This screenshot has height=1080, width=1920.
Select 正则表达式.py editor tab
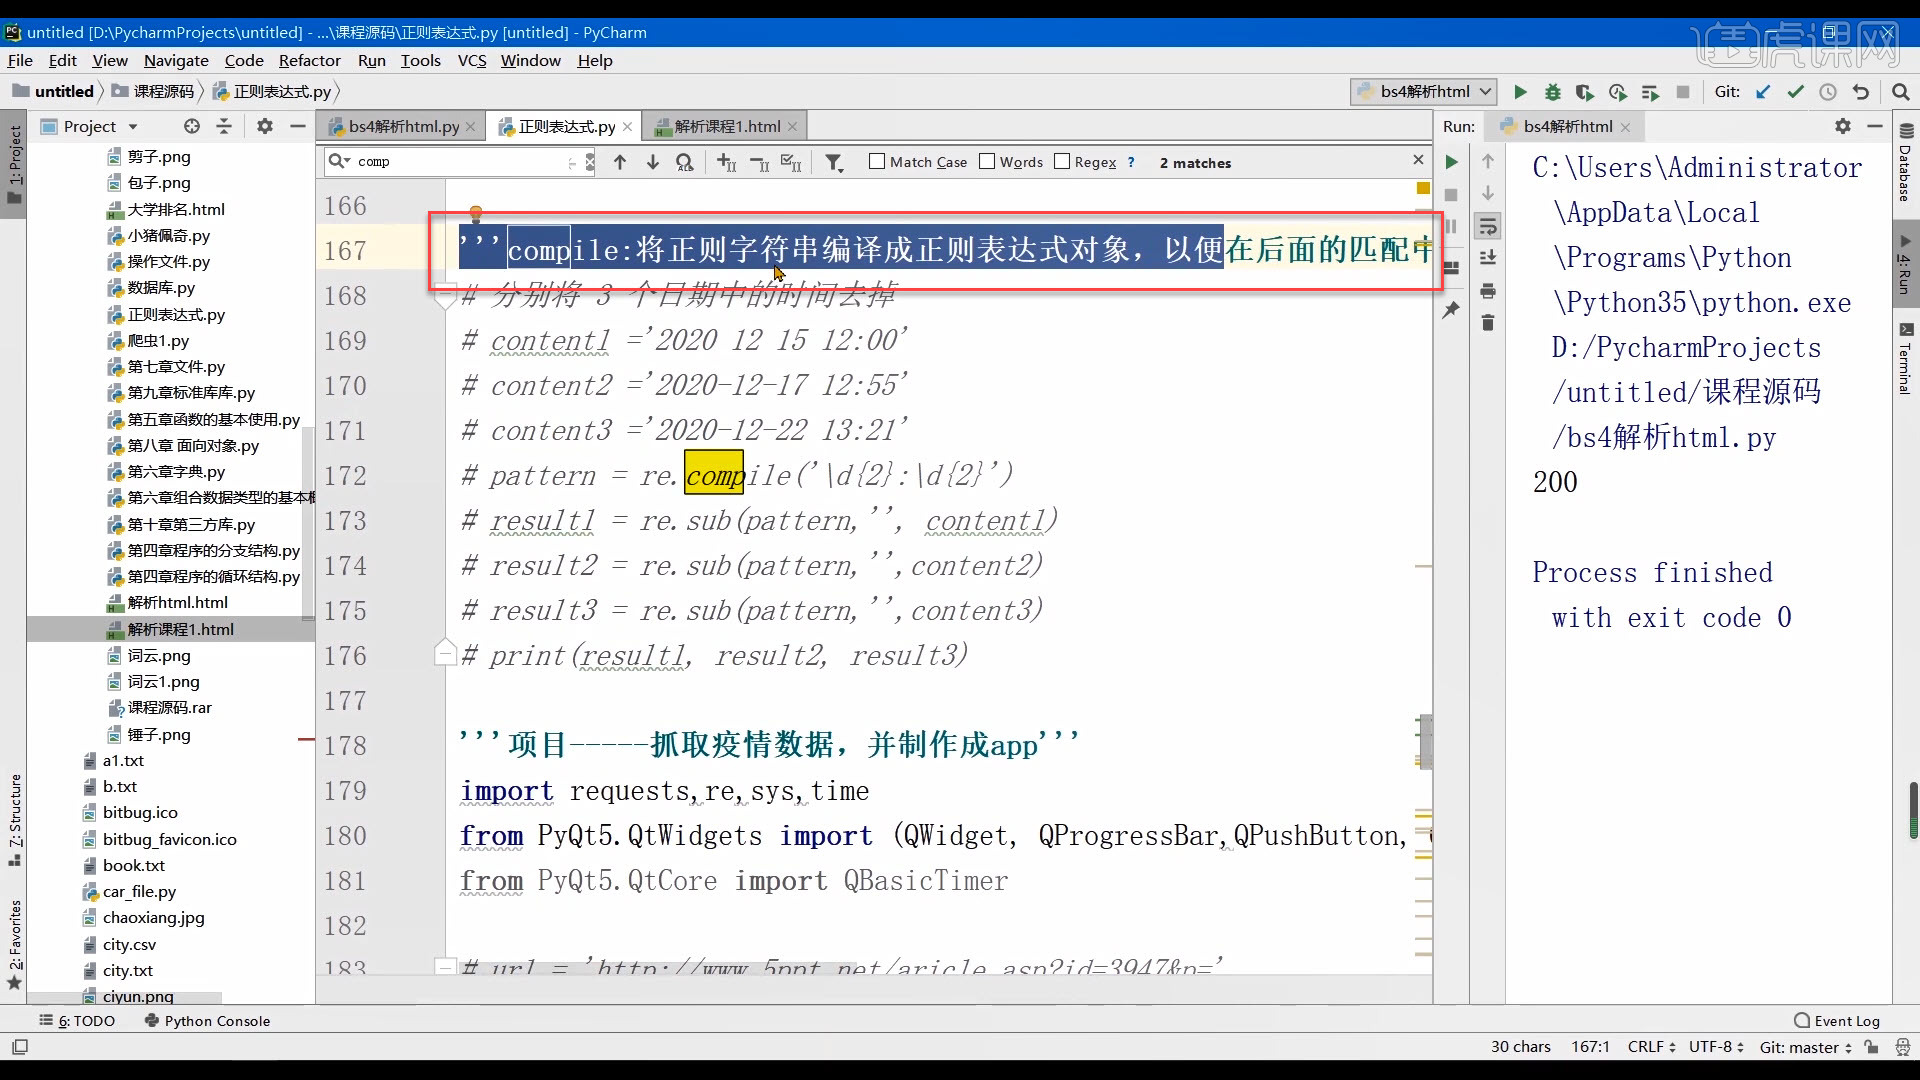click(x=566, y=127)
